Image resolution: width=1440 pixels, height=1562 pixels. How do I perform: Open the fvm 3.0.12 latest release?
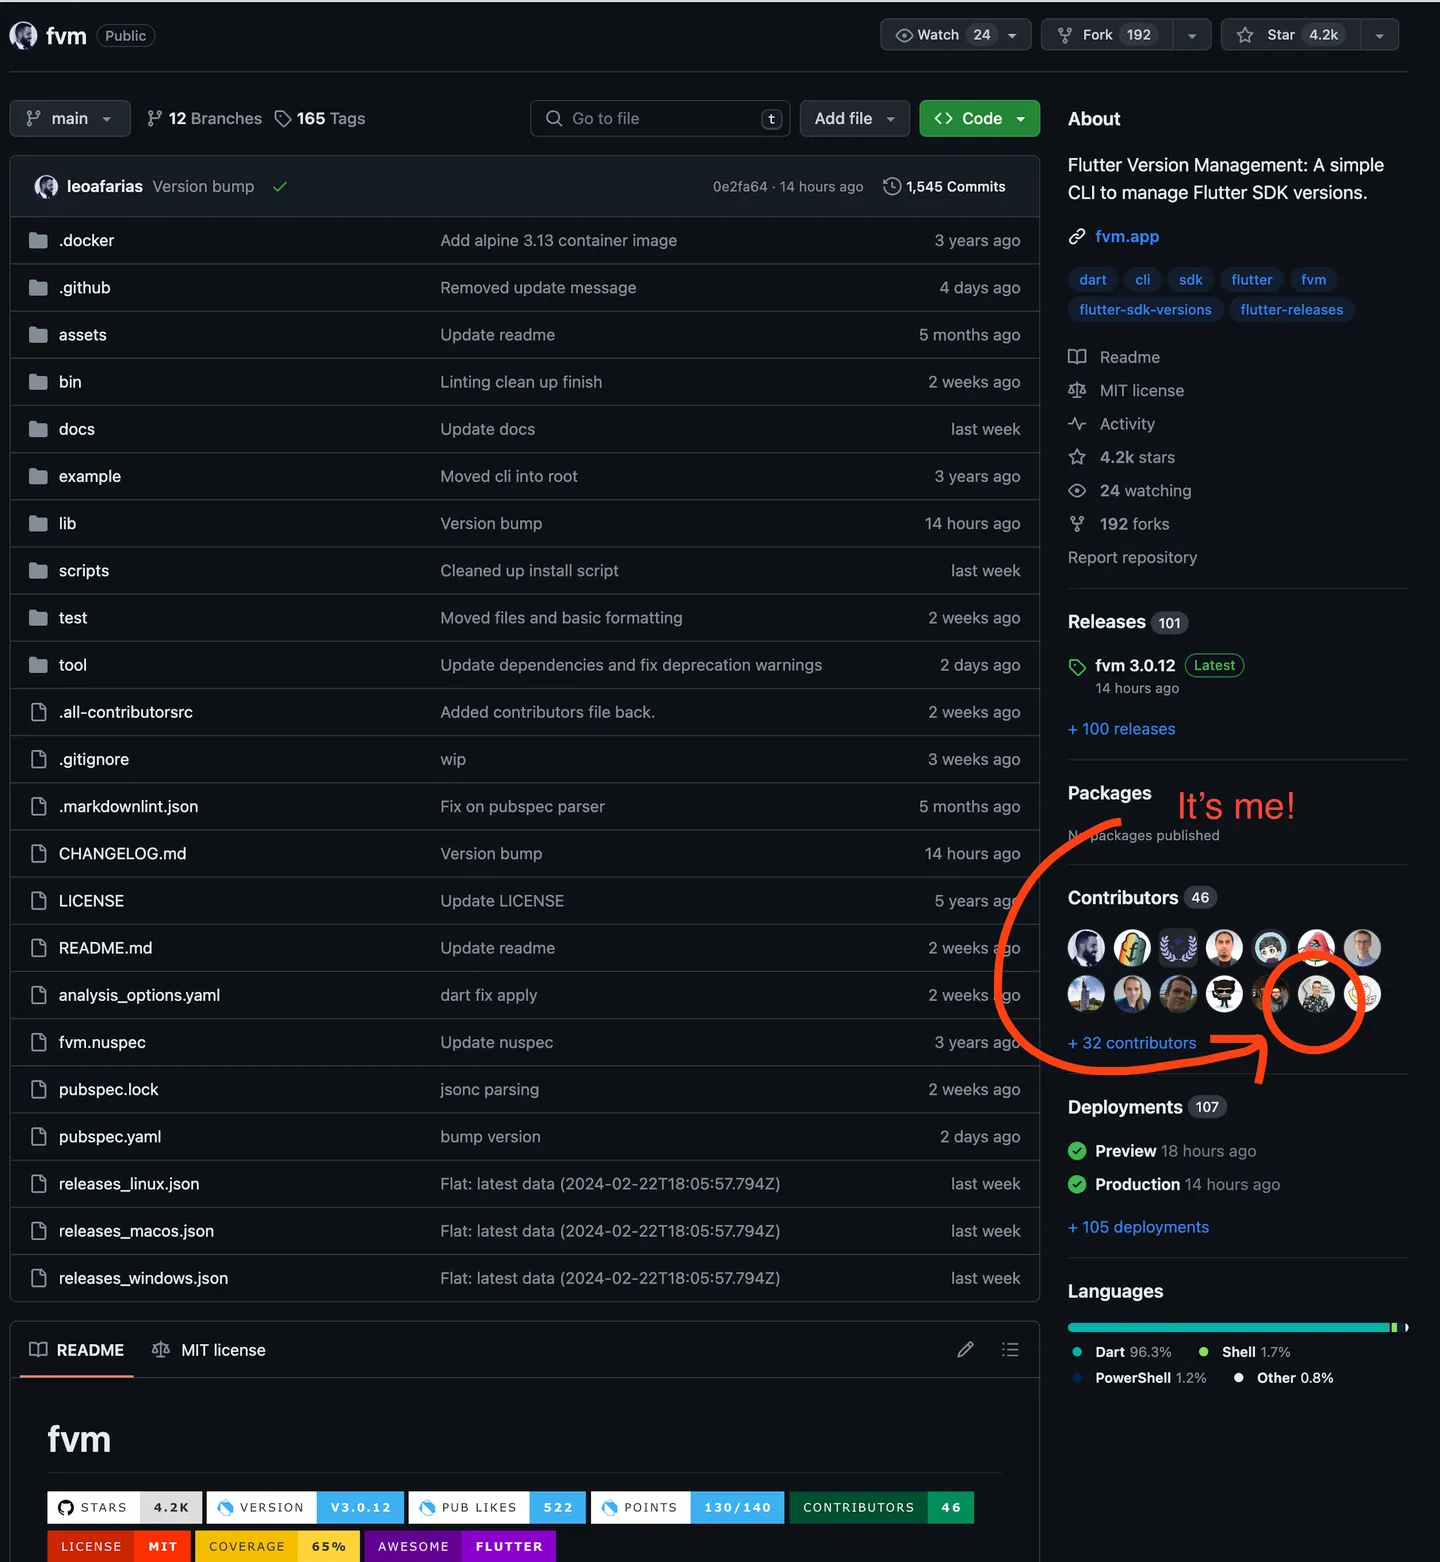click(x=1135, y=666)
